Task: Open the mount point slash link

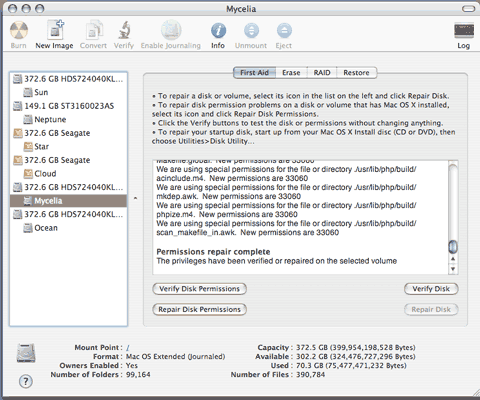Action: [128, 348]
